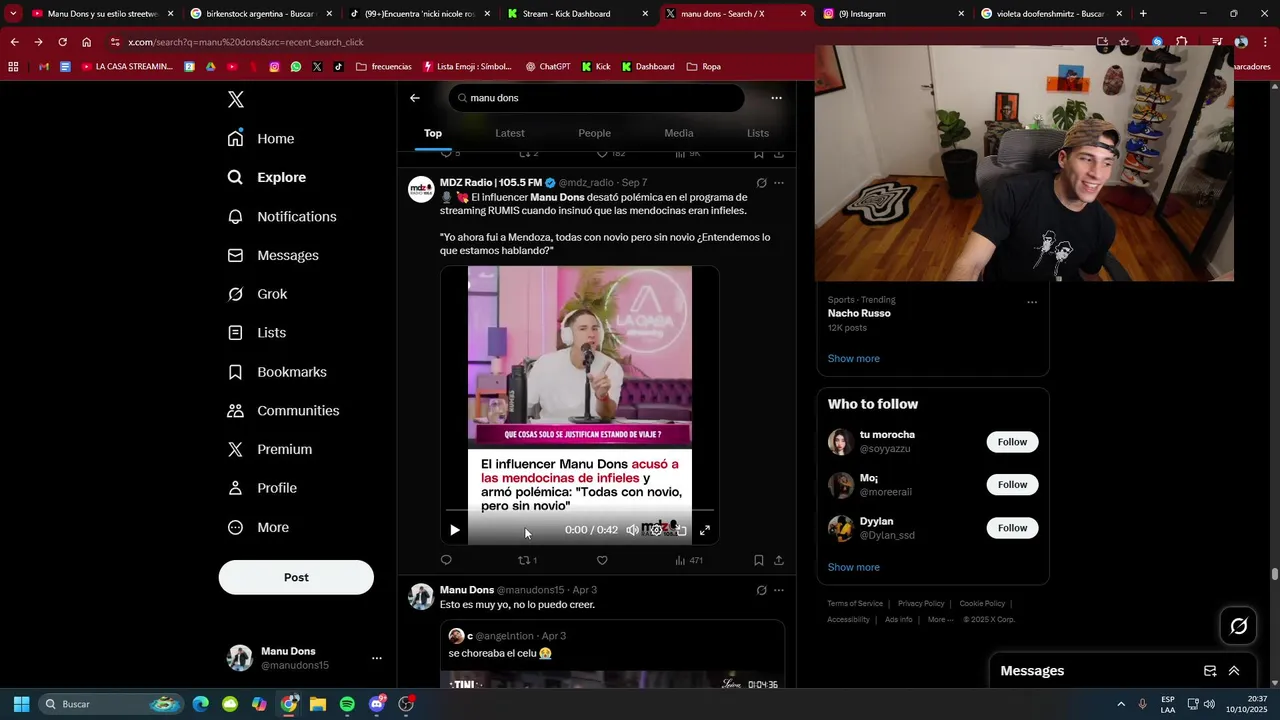This screenshot has width=1280, height=720.
Task: Switch to the Latest tab
Action: pyautogui.click(x=510, y=133)
